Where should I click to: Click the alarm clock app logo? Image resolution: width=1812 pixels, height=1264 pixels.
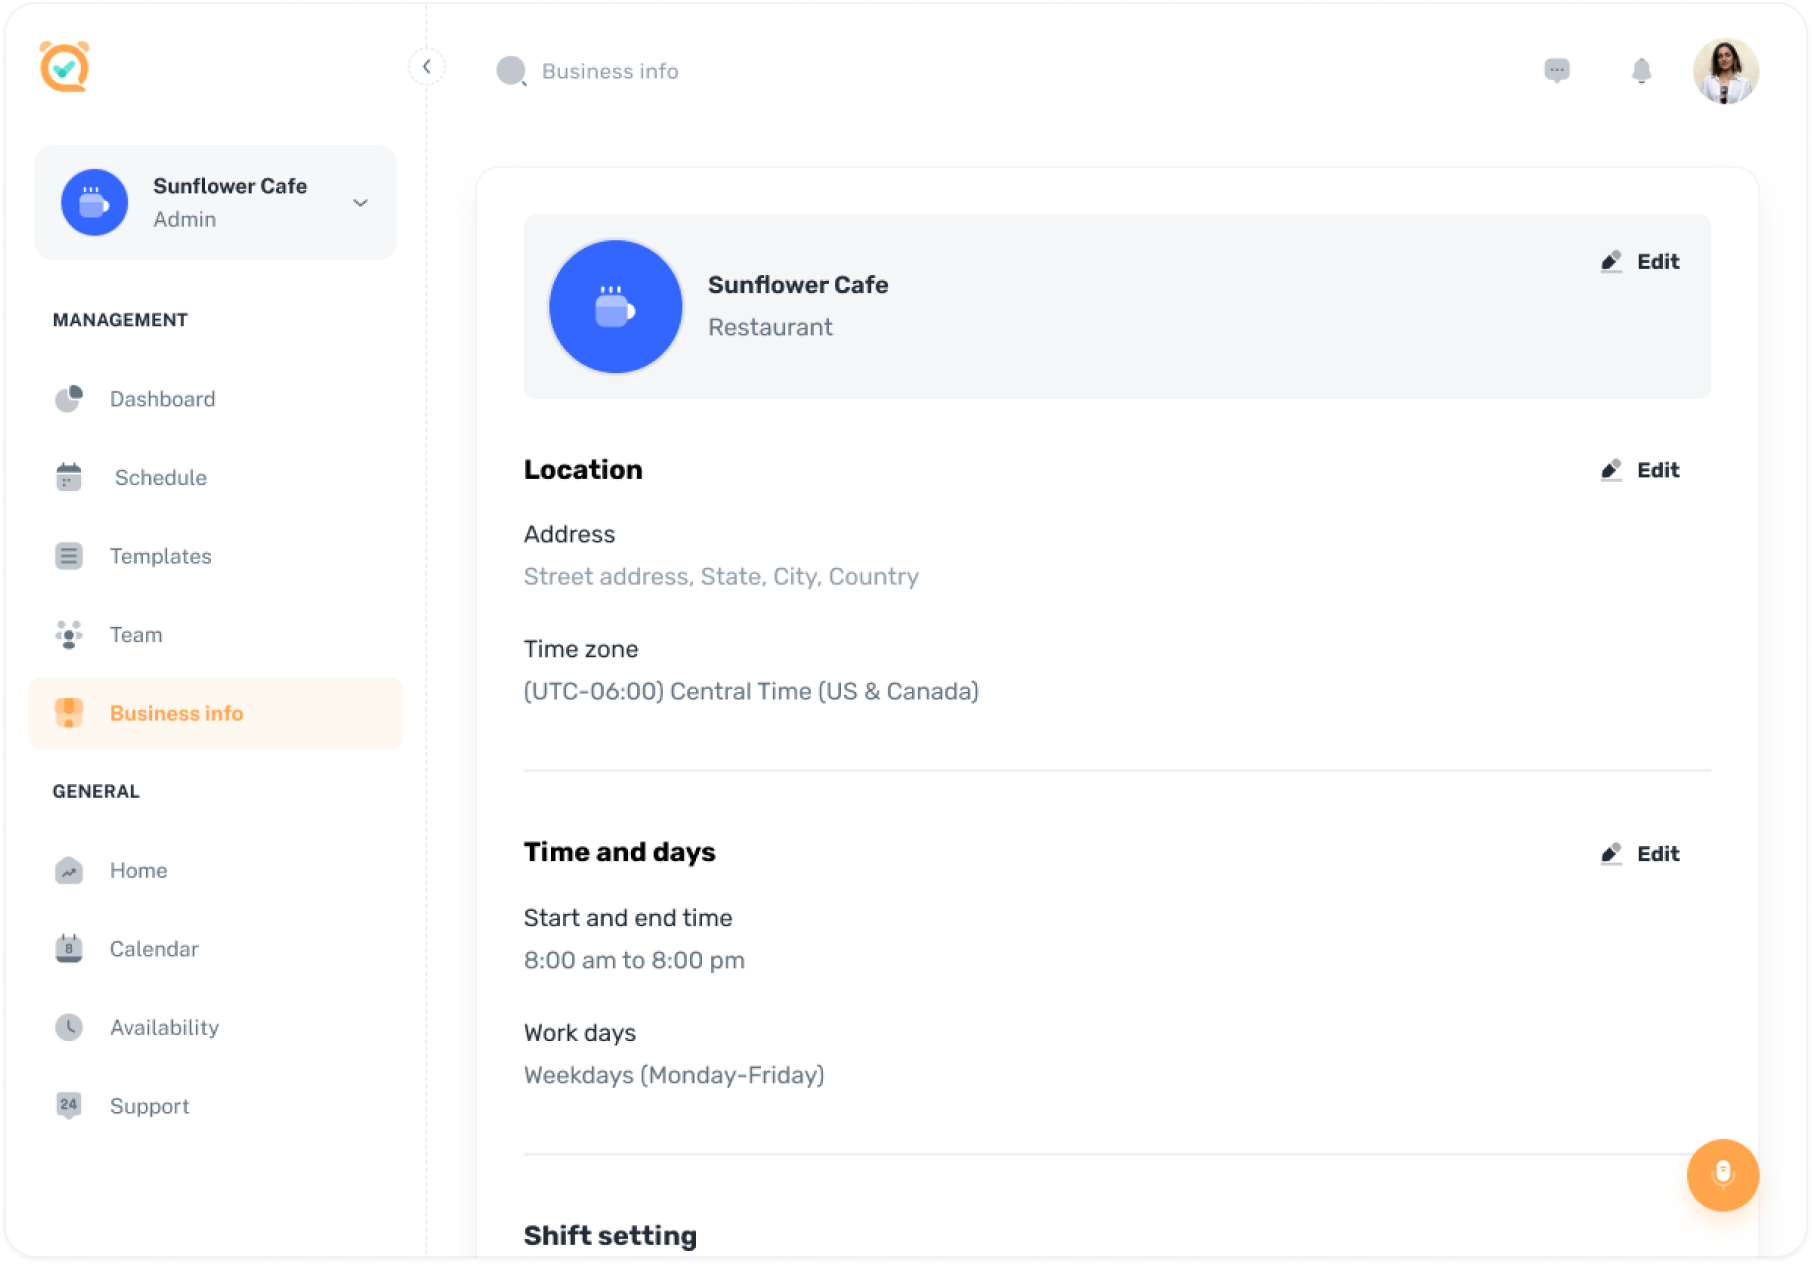(65, 67)
